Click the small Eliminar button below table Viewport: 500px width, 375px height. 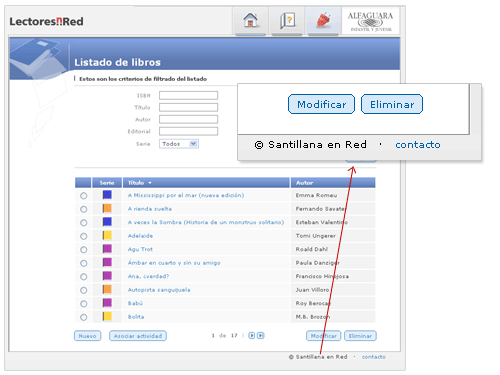(360, 336)
